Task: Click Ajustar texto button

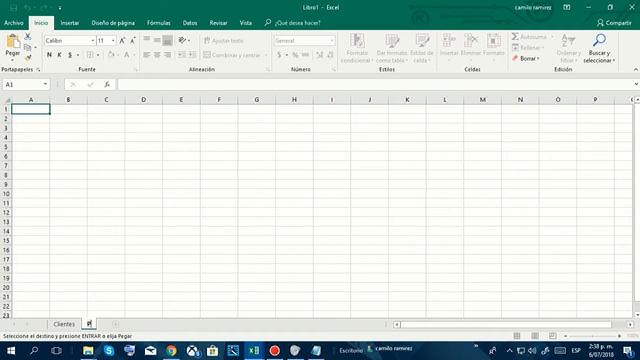Action: click(224, 40)
